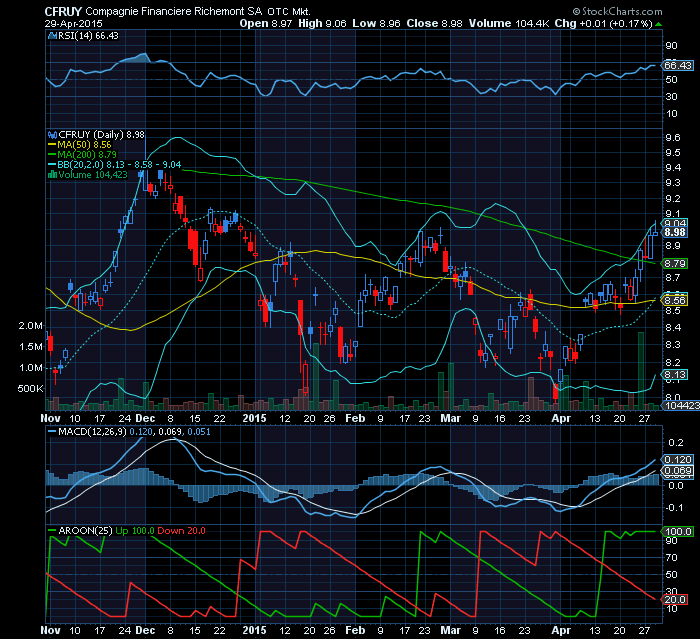Click the Aroon Down 20.0 legend text

point(181,531)
